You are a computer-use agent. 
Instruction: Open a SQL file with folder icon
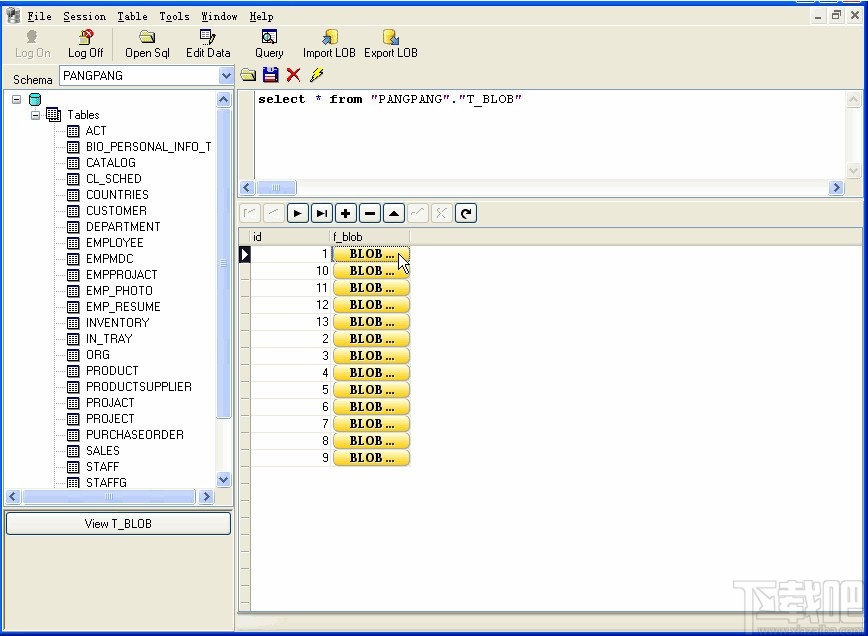[247, 74]
